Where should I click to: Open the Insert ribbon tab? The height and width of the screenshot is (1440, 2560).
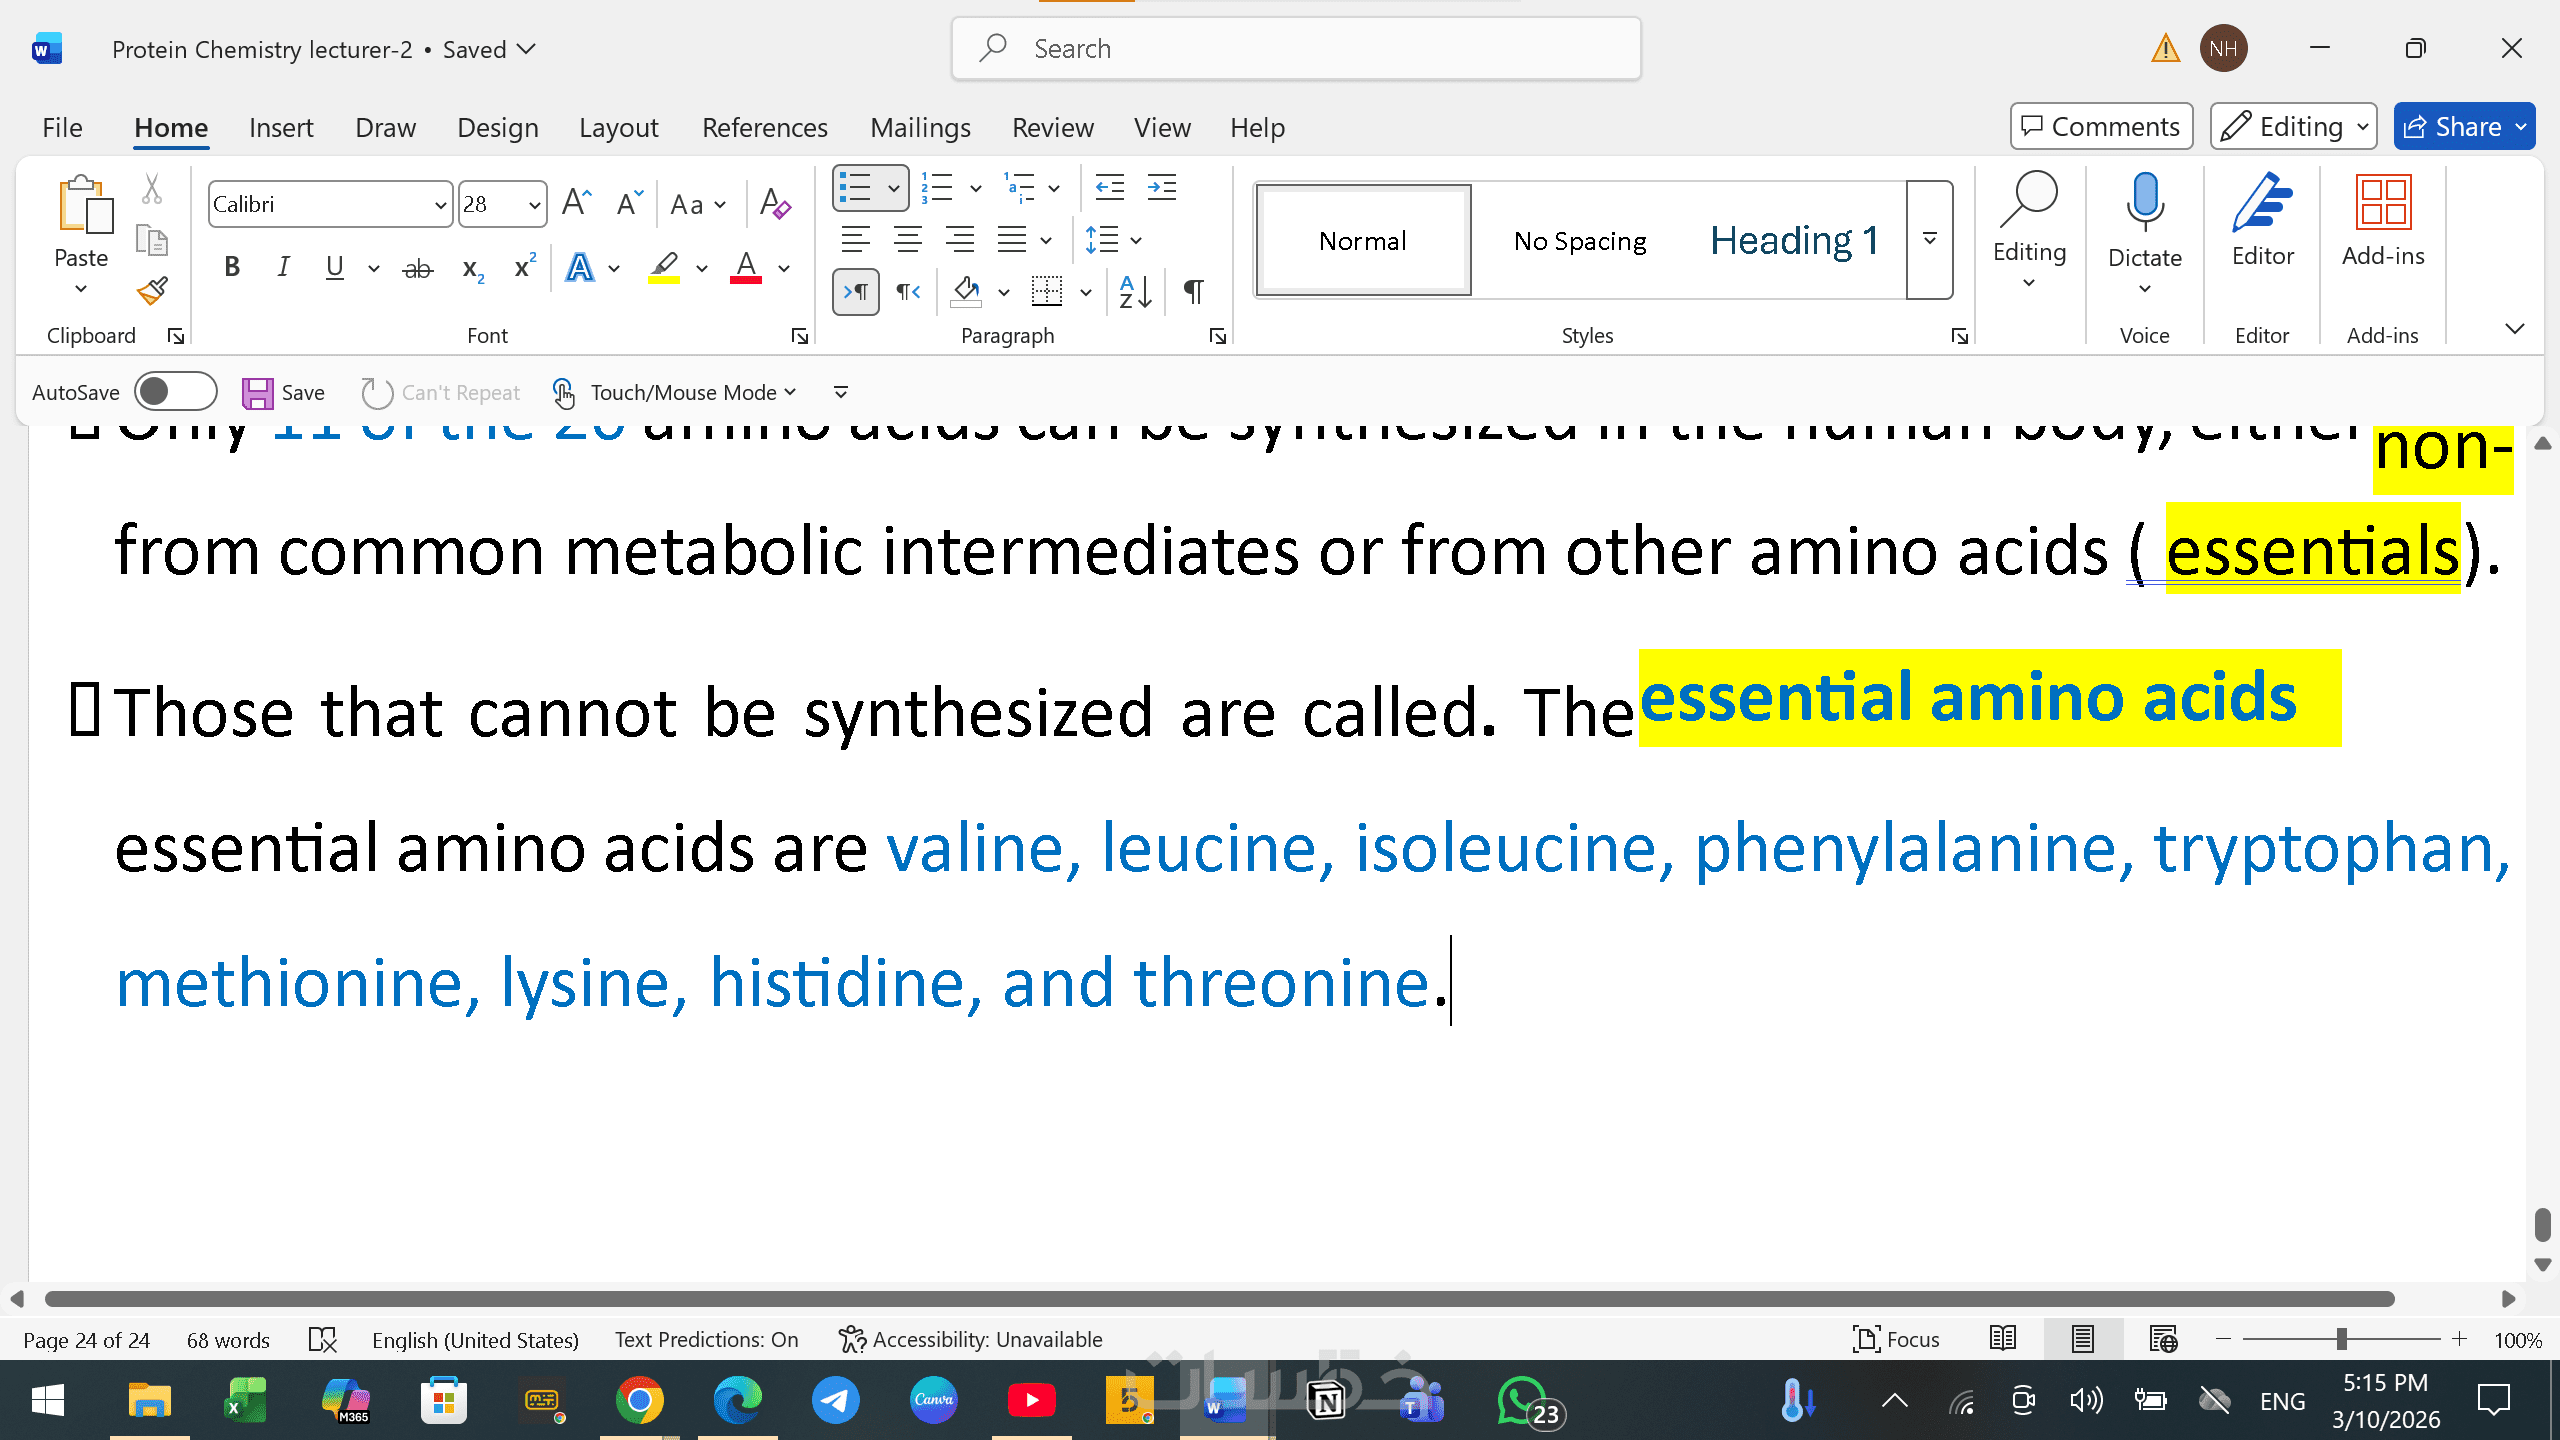click(x=281, y=128)
